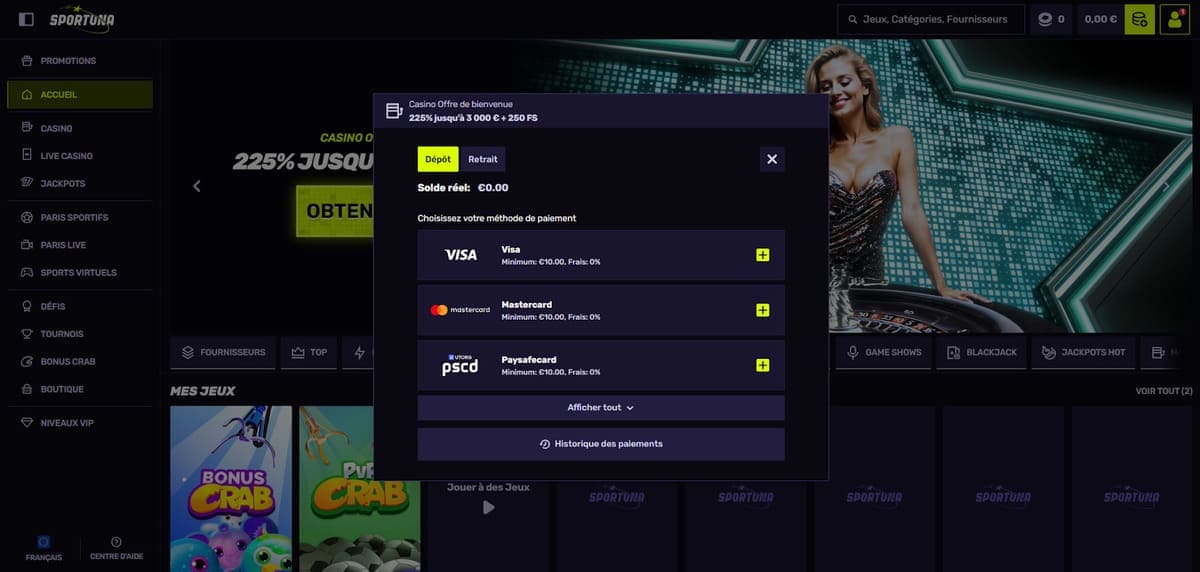This screenshot has height=572, width=1200.
Task: Open Boutique in the sidebar
Action: pos(80,389)
